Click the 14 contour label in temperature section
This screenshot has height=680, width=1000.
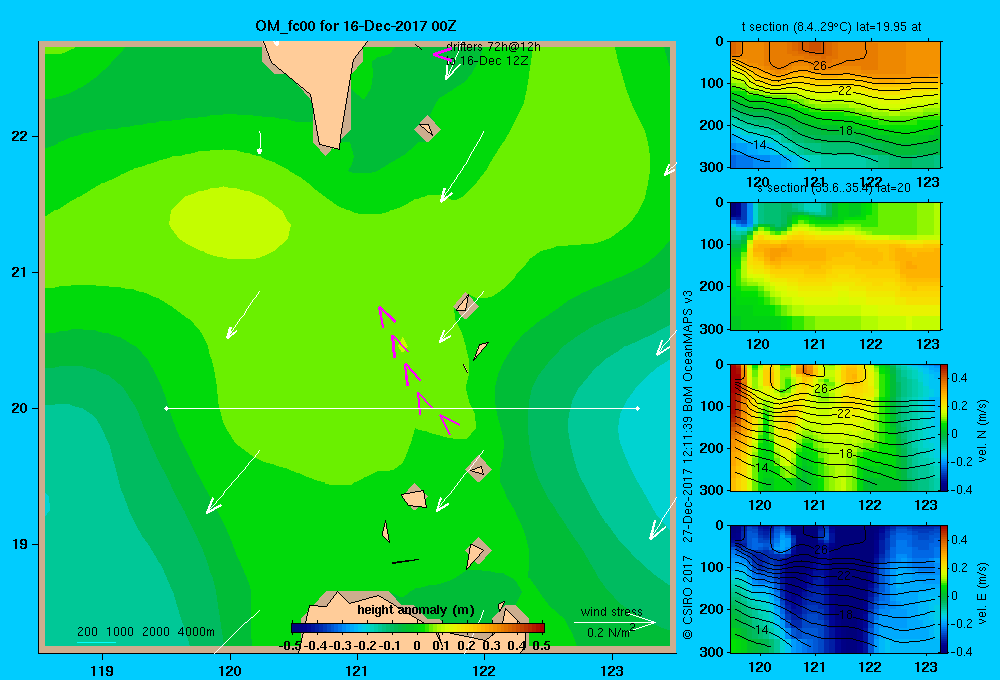click(x=760, y=145)
